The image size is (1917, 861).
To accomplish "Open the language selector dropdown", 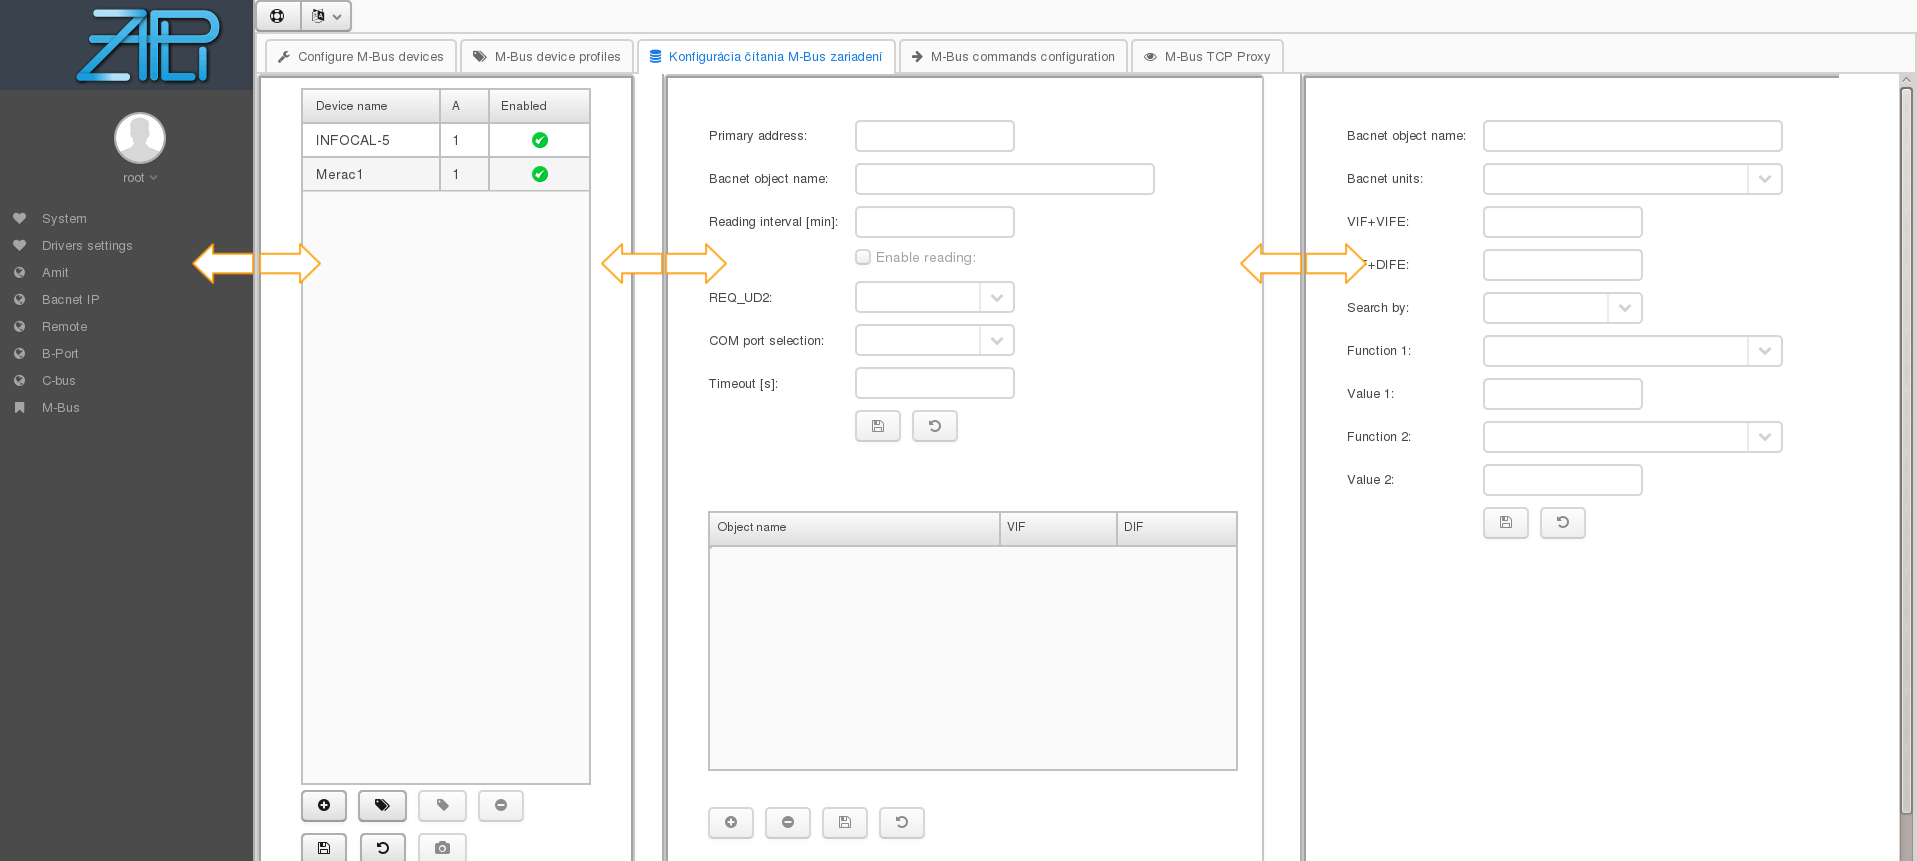I will [x=327, y=16].
